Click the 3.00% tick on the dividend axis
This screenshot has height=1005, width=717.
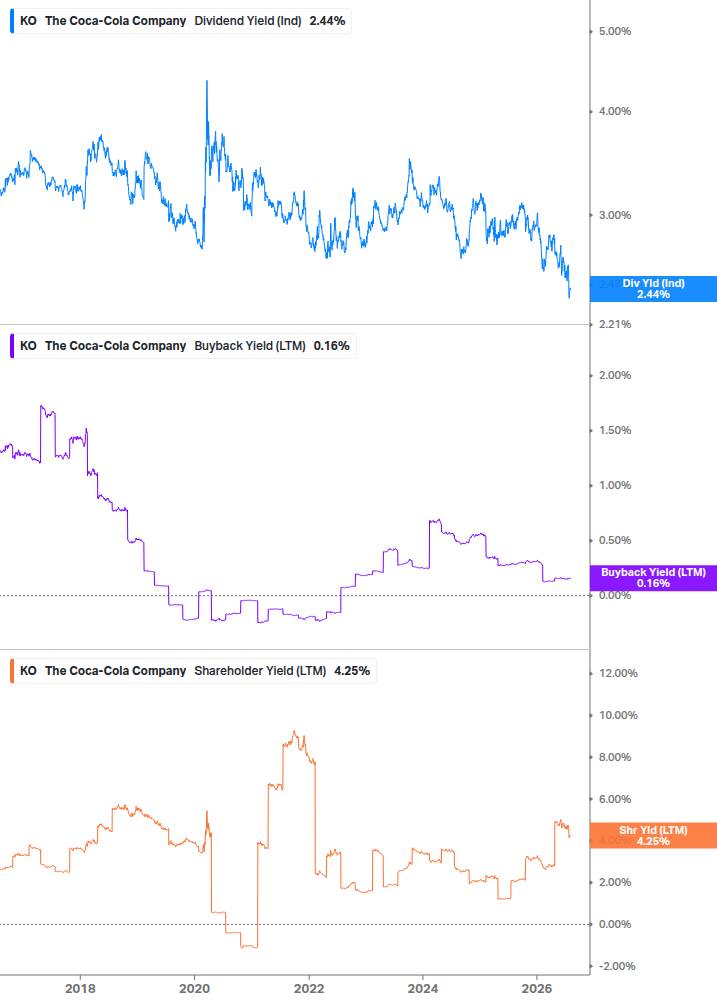[614, 215]
